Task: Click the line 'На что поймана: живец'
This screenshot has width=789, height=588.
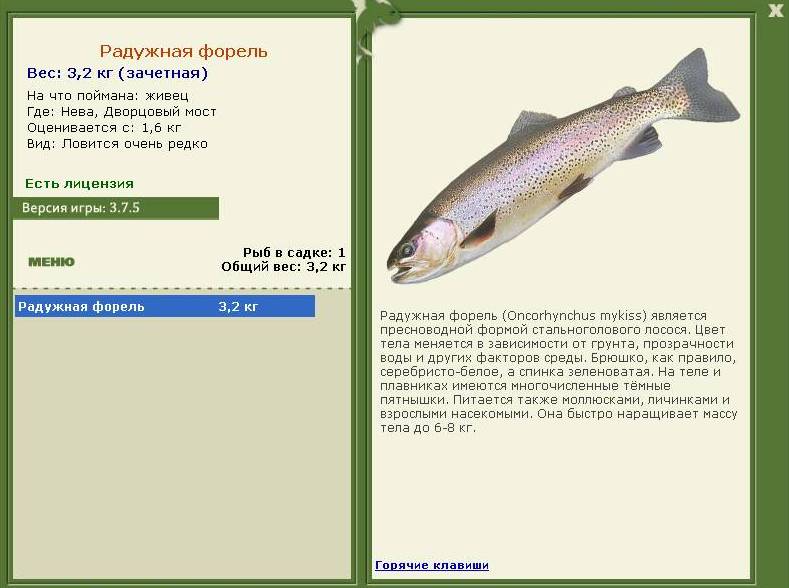Action: [108, 96]
